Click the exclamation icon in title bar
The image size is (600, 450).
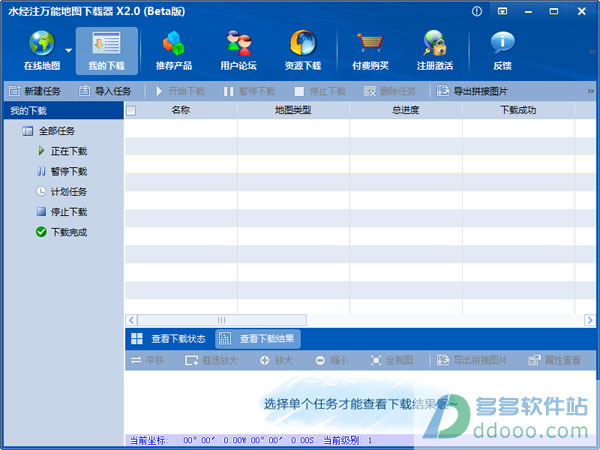click(x=477, y=11)
